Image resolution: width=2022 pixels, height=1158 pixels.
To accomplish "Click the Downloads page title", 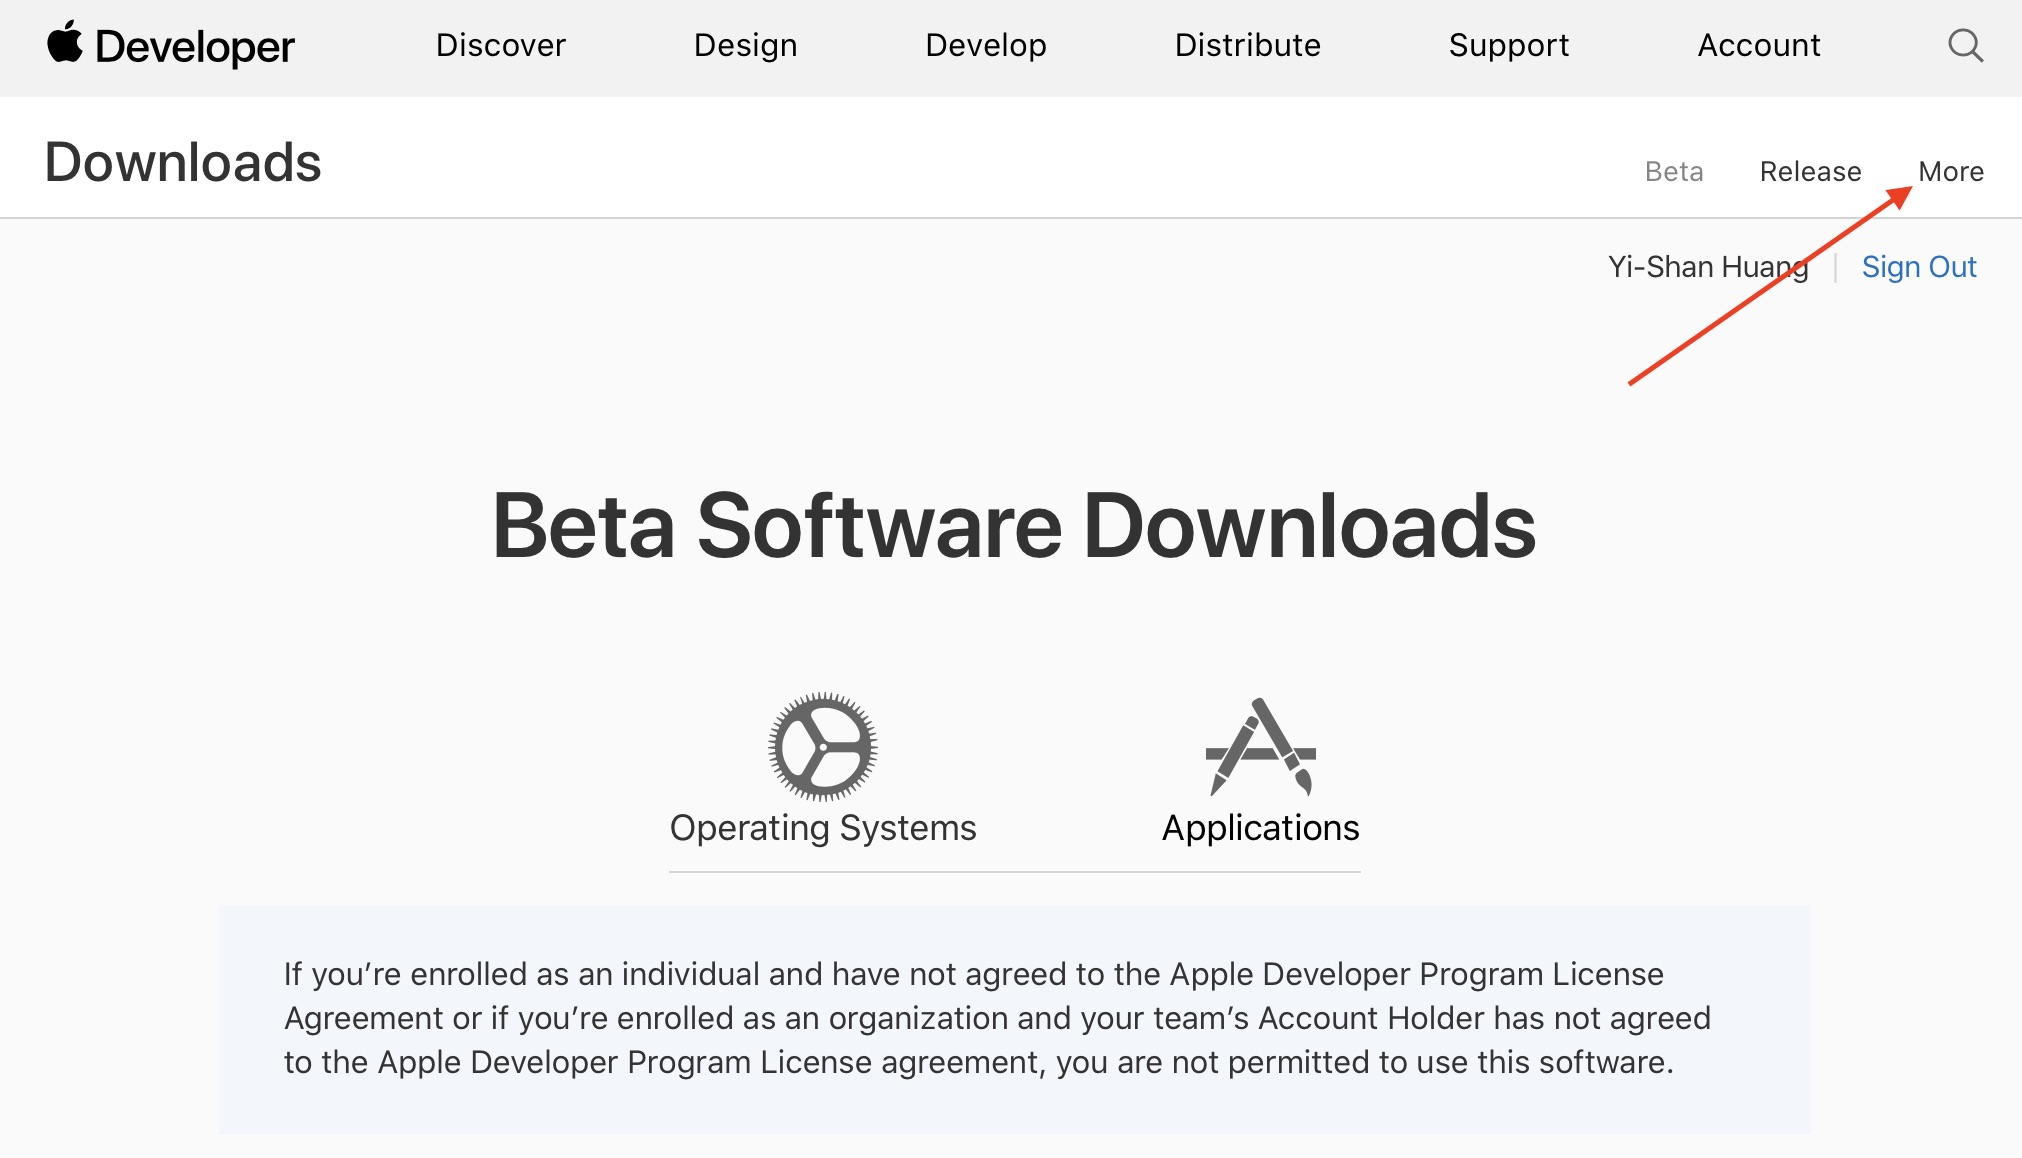I will pos(183,162).
